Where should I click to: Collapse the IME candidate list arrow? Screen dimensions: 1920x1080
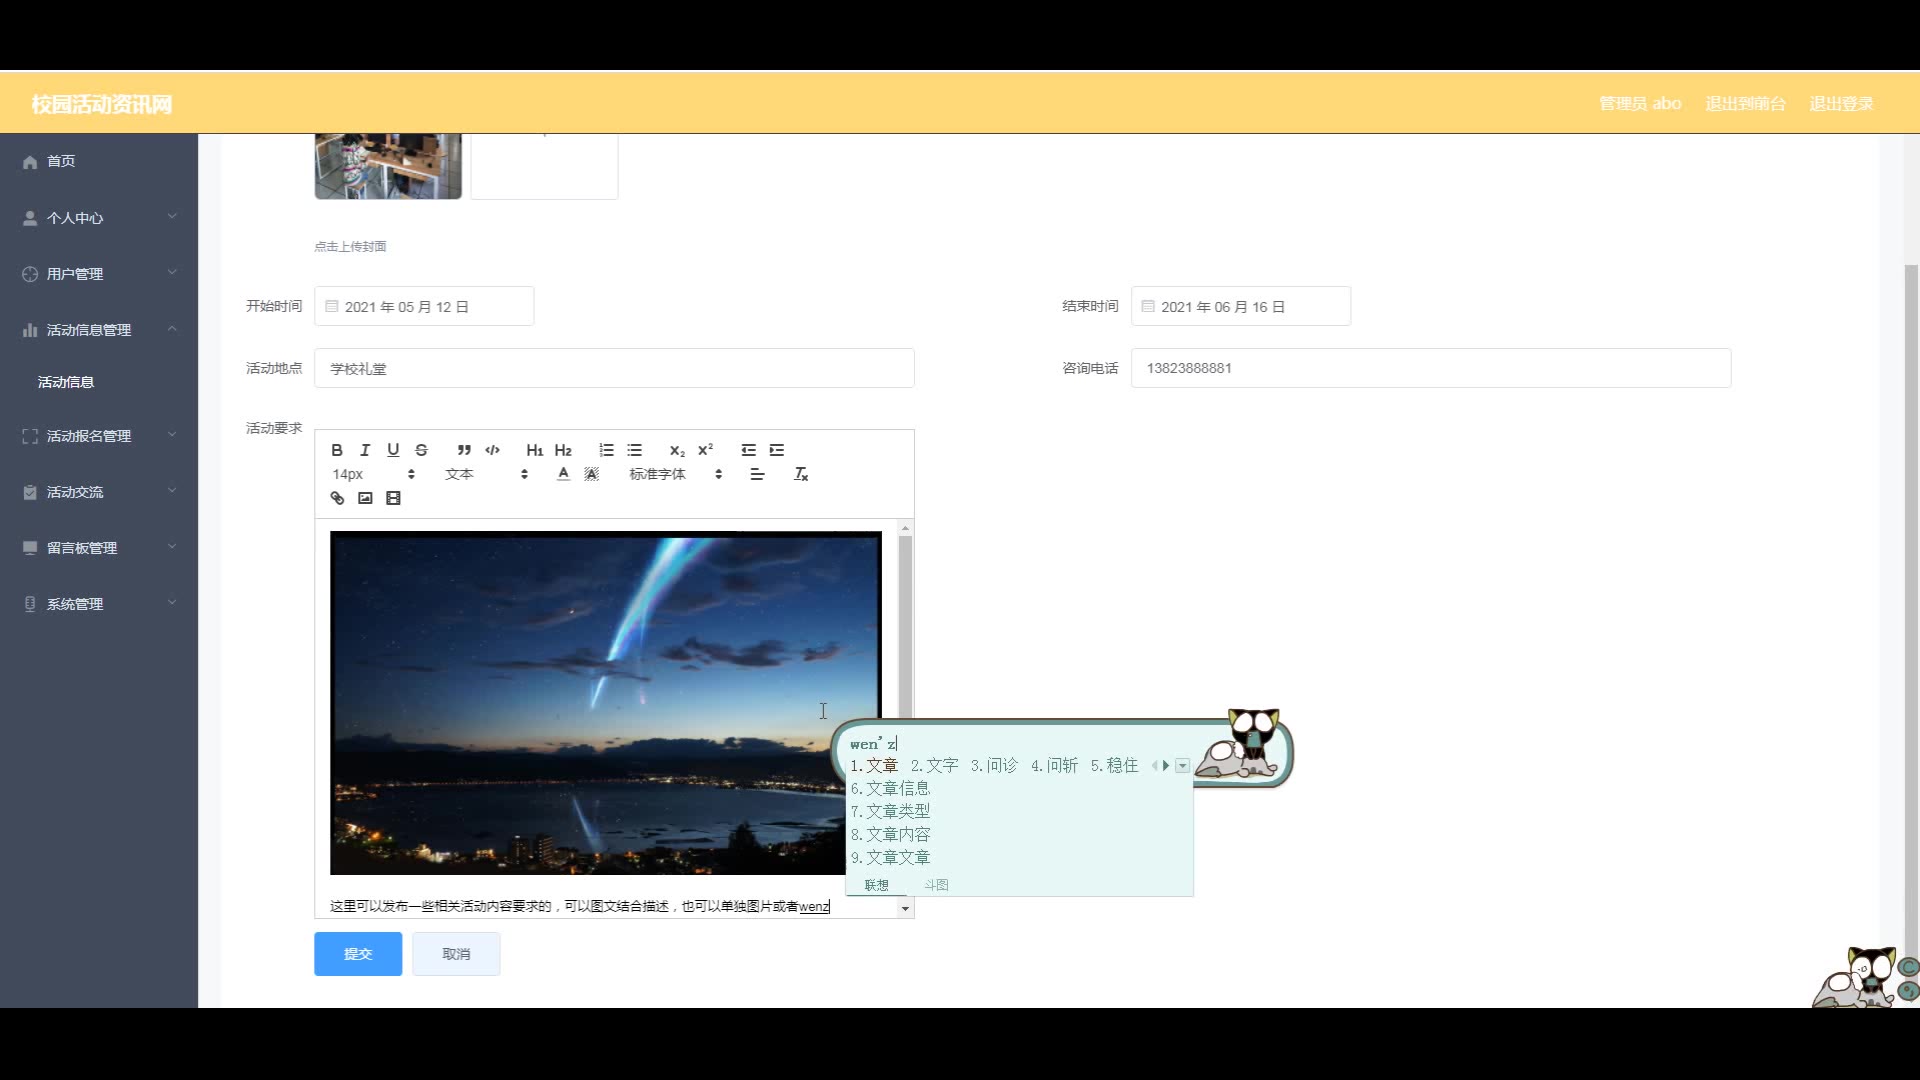coord(1182,766)
